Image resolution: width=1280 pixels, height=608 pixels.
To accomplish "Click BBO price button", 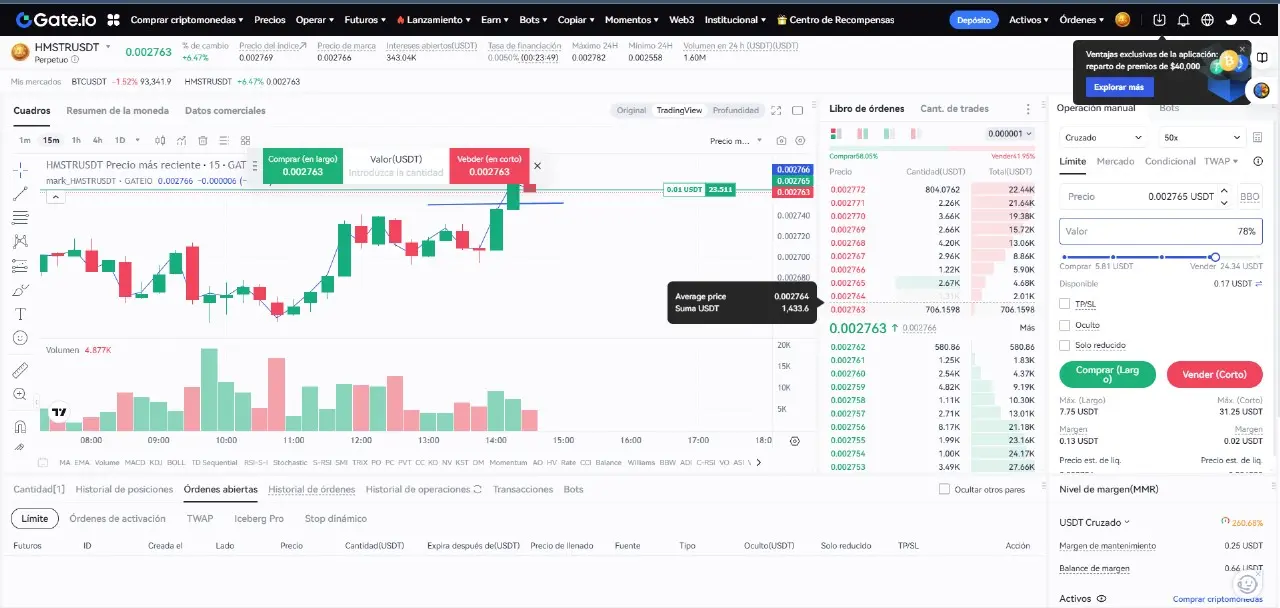I will tap(1249, 197).
